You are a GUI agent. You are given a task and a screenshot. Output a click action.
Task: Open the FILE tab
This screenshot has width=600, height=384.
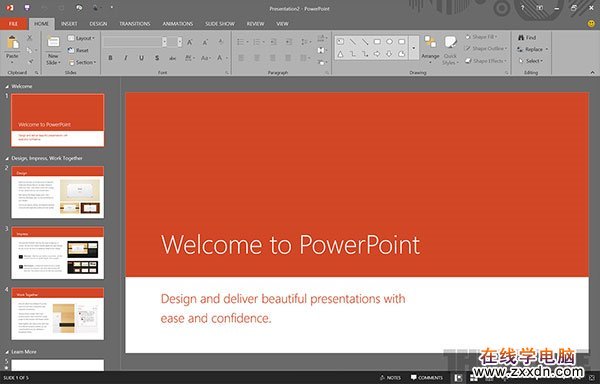[13, 24]
